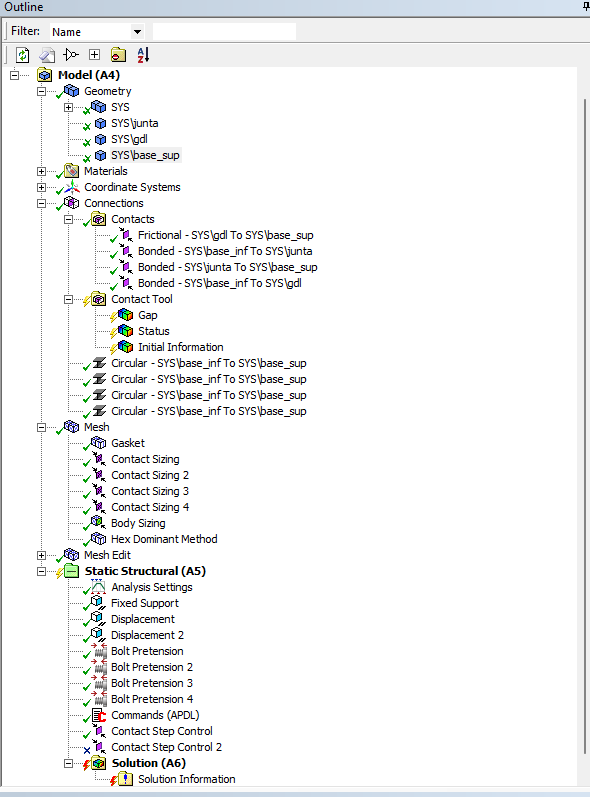590x797 pixels.
Task: Click the folder icon in Outline toolbar
Action: coord(118,54)
